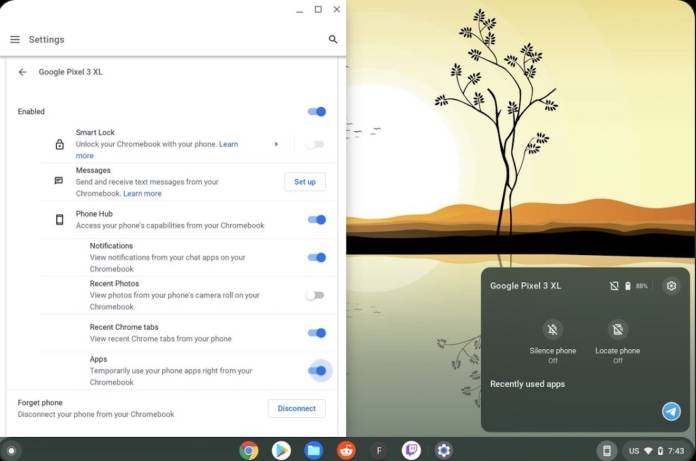Click the Recent Photos setting label

click(x=115, y=283)
